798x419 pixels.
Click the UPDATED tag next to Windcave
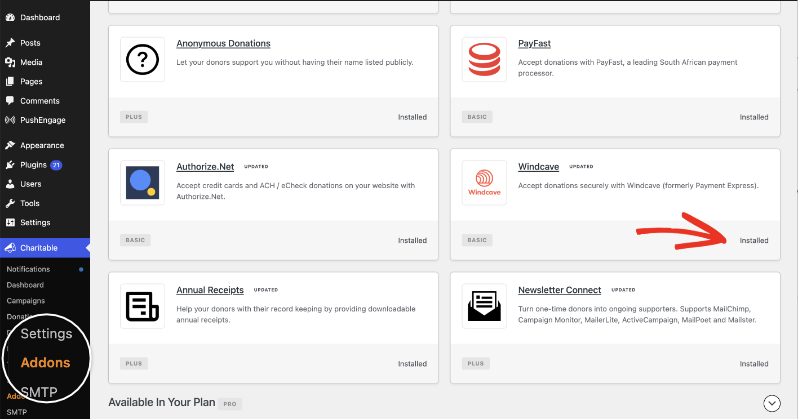coord(581,166)
